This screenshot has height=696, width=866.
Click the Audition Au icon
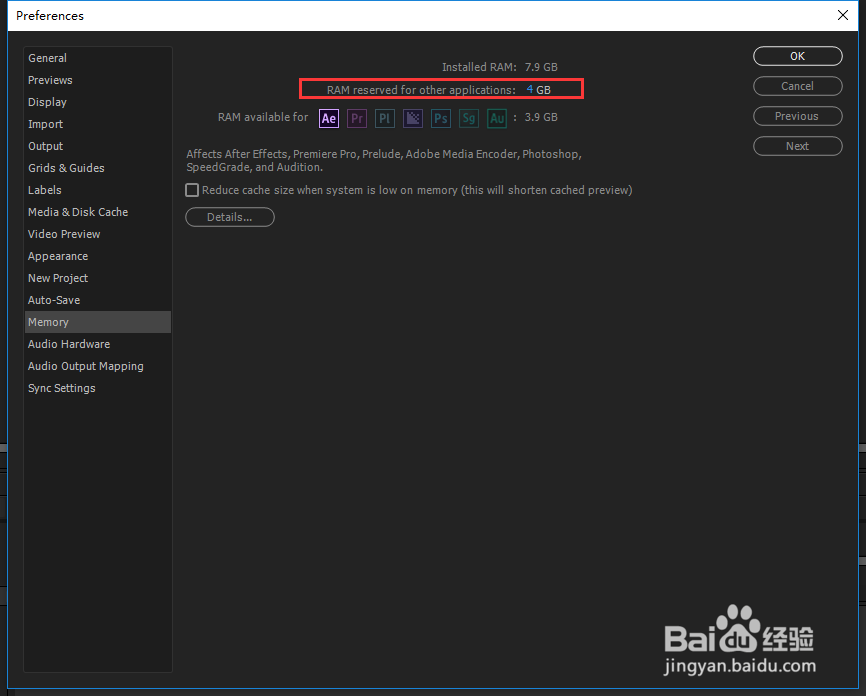click(497, 118)
